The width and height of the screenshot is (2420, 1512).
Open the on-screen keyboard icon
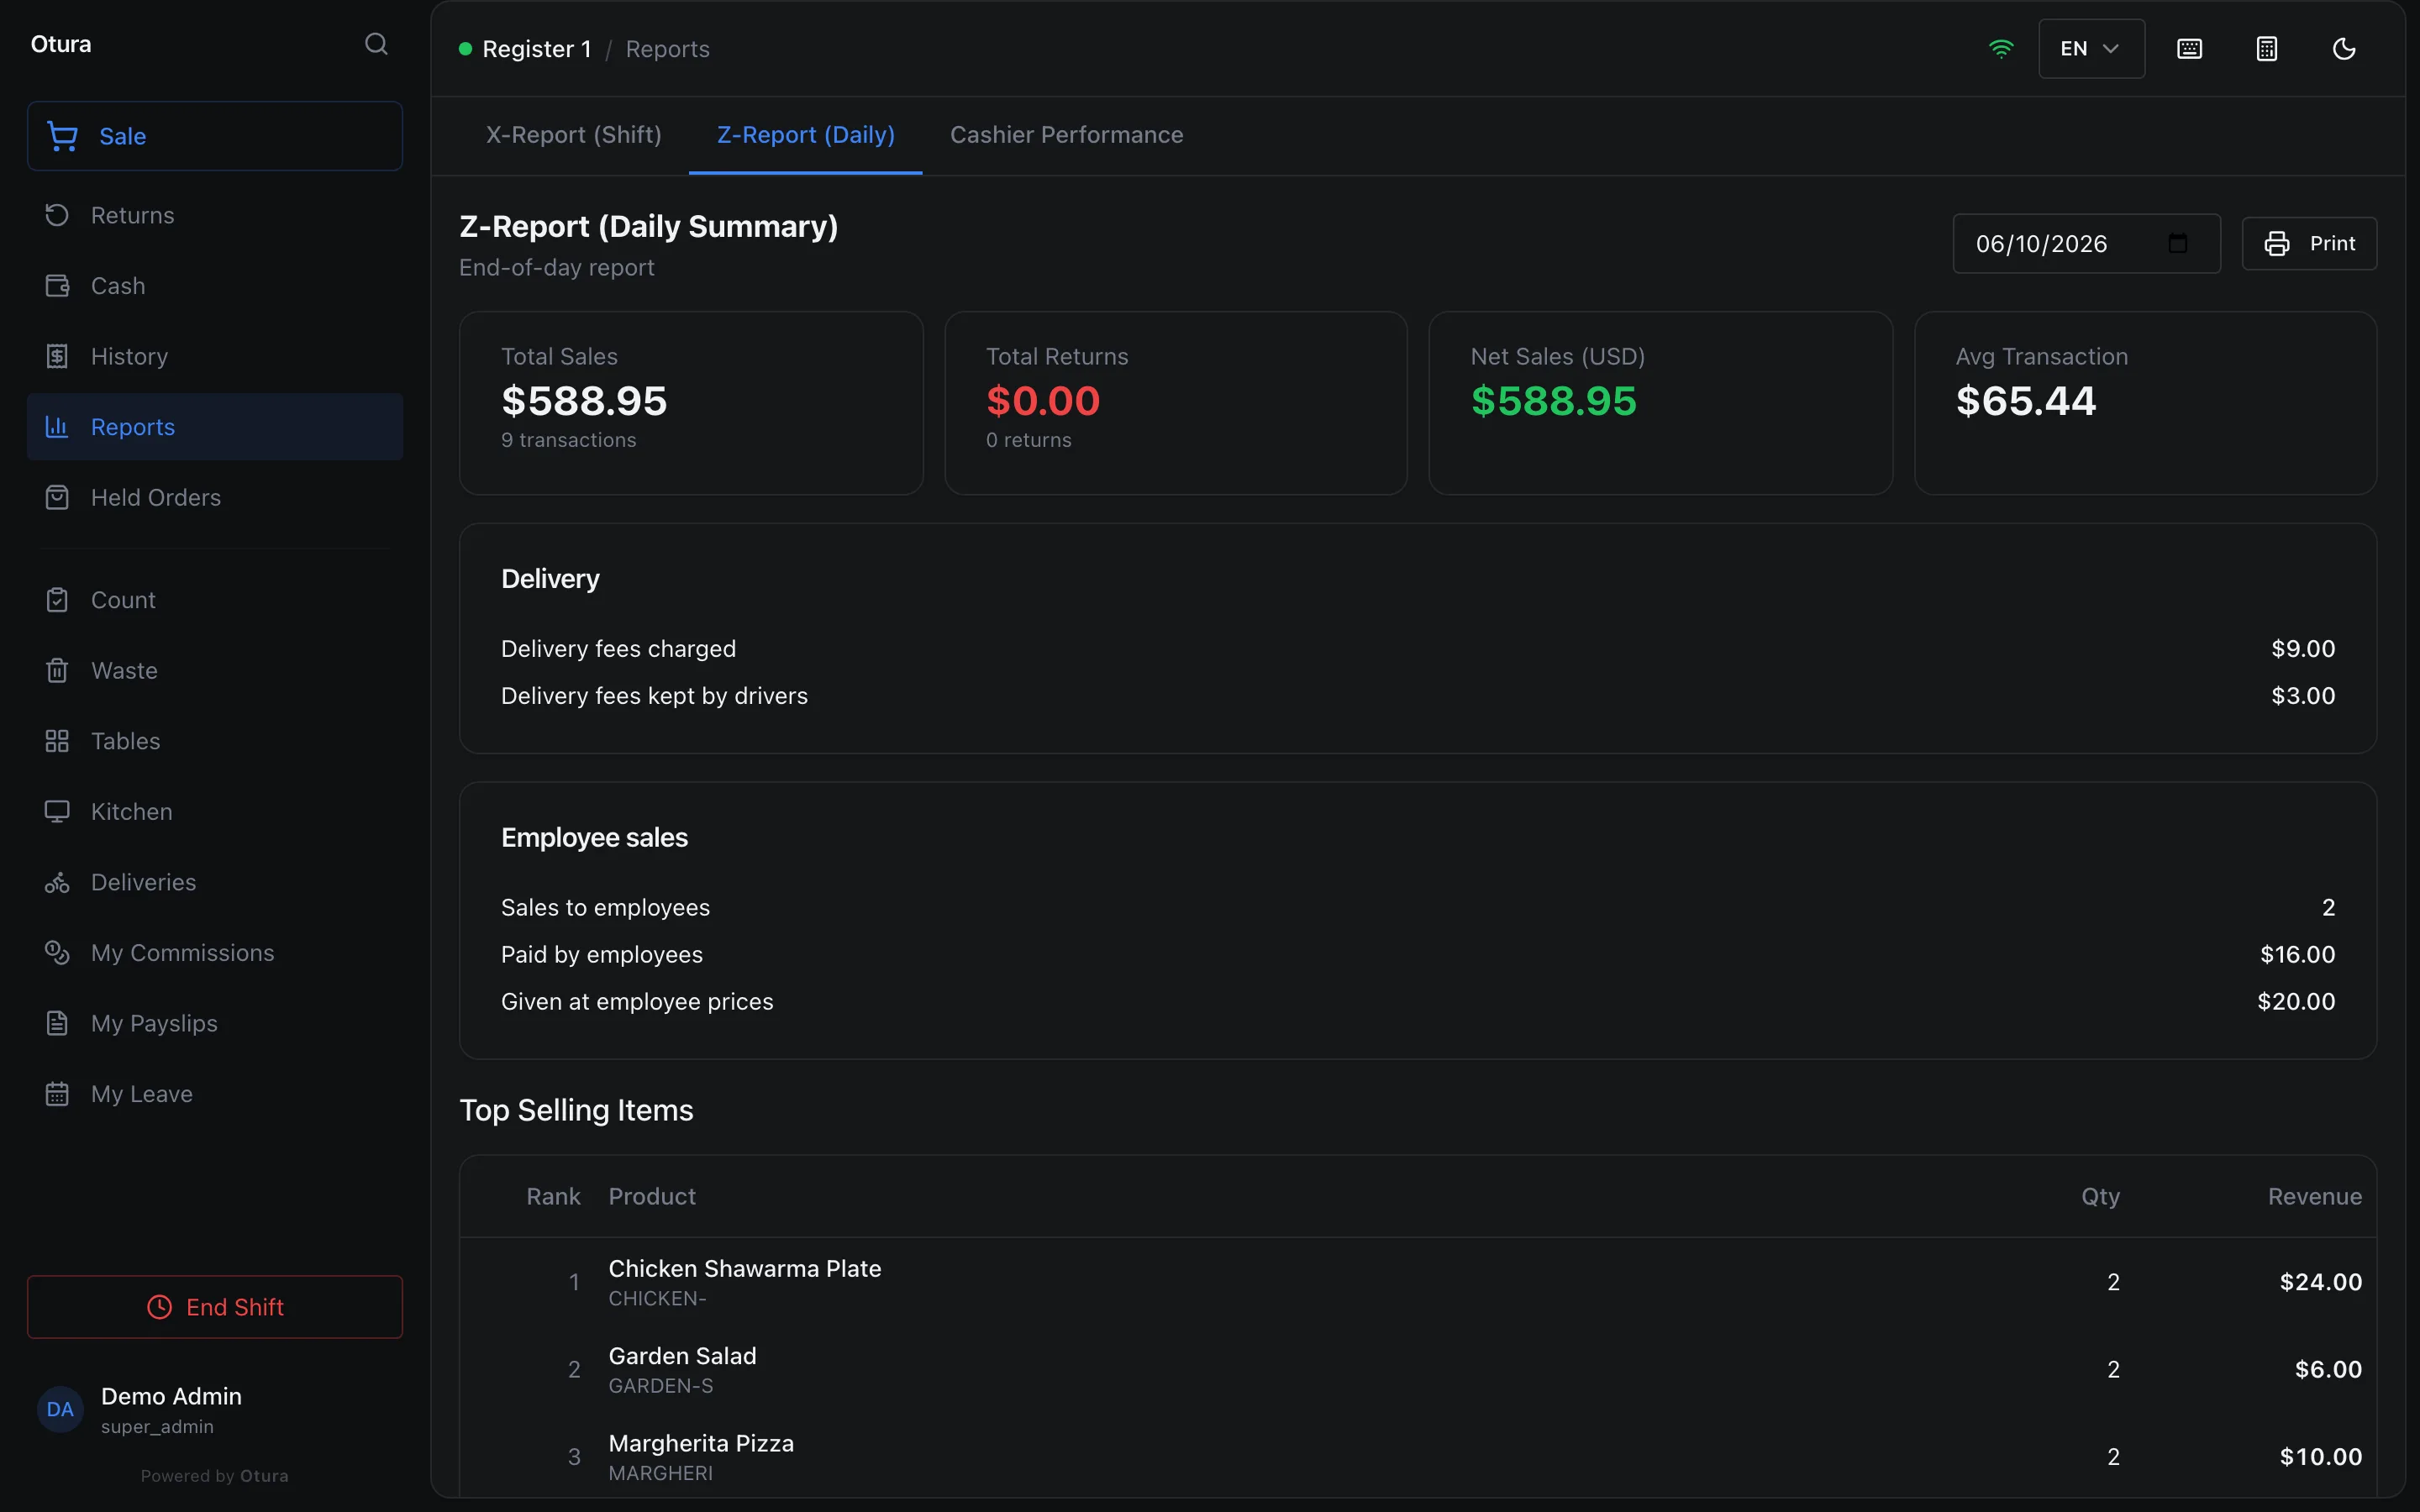click(x=2189, y=49)
